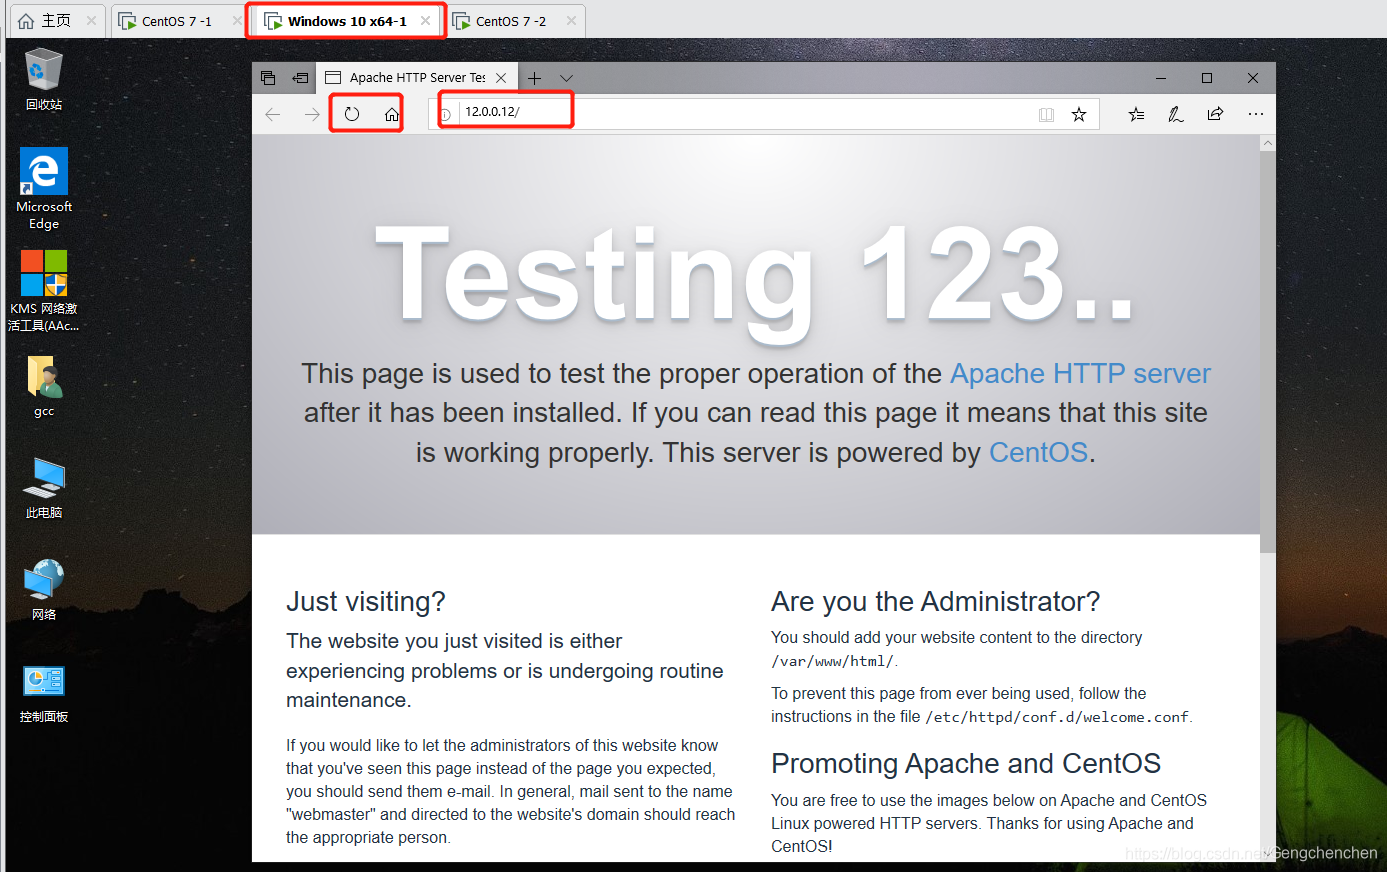Viewport: 1387px width, 872px height.
Task: Click the /var/www/html/ path text
Action: pos(833,661)
